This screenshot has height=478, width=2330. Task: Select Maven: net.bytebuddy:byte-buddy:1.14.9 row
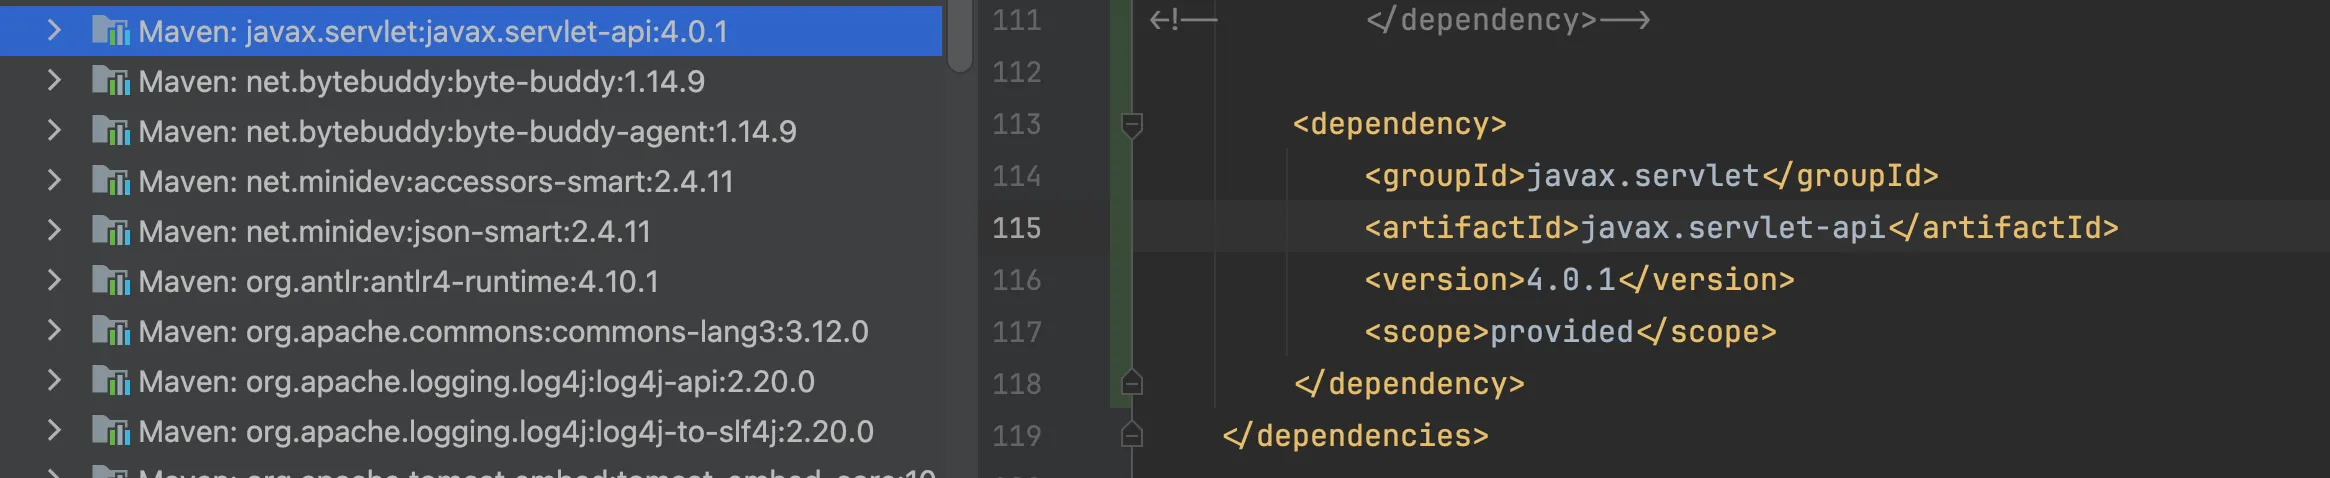471,81
